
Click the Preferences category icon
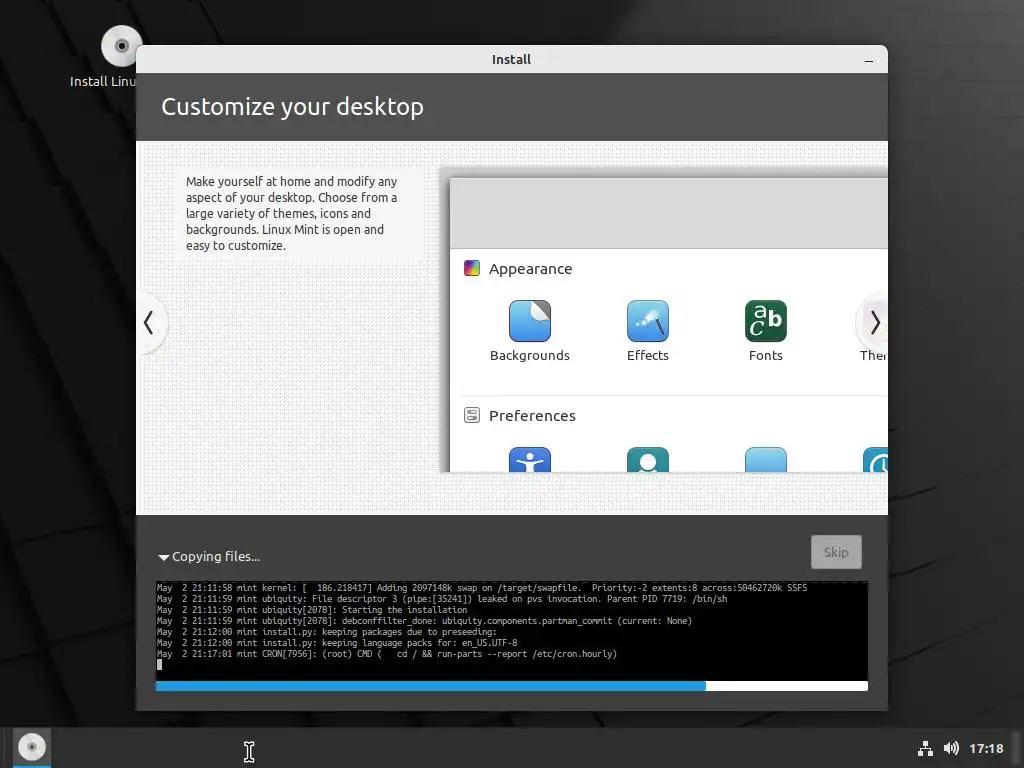(x=472, y=415)
